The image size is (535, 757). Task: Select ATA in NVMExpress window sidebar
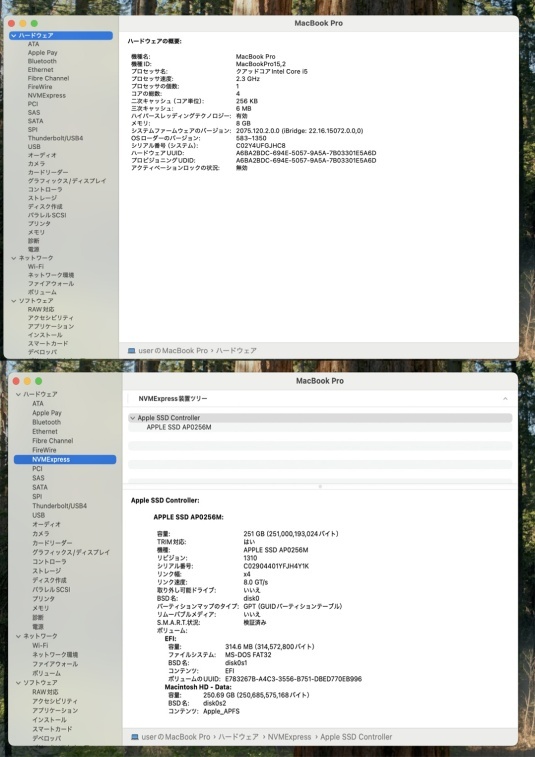[38, 404]
